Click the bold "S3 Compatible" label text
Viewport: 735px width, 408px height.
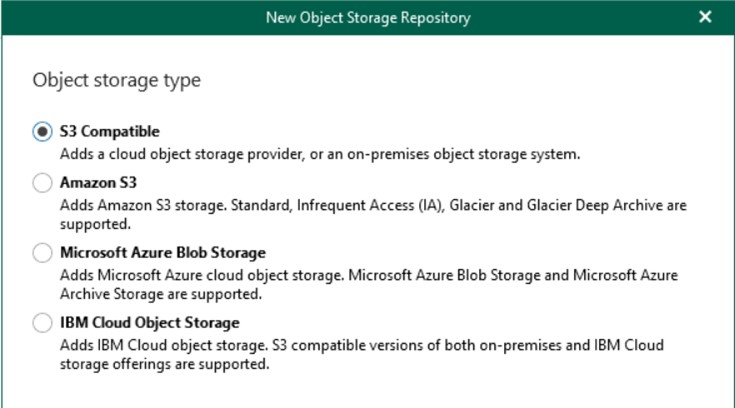pyautogui.click(x=110, y=131)
